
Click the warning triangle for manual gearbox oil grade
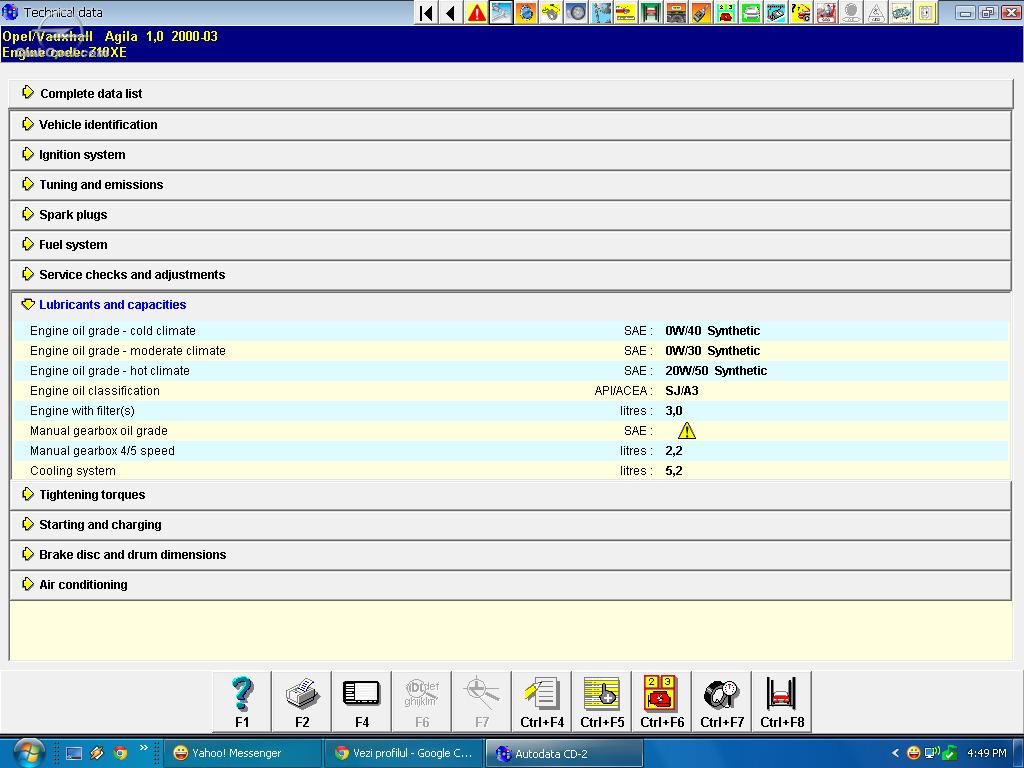pos(687,430)
